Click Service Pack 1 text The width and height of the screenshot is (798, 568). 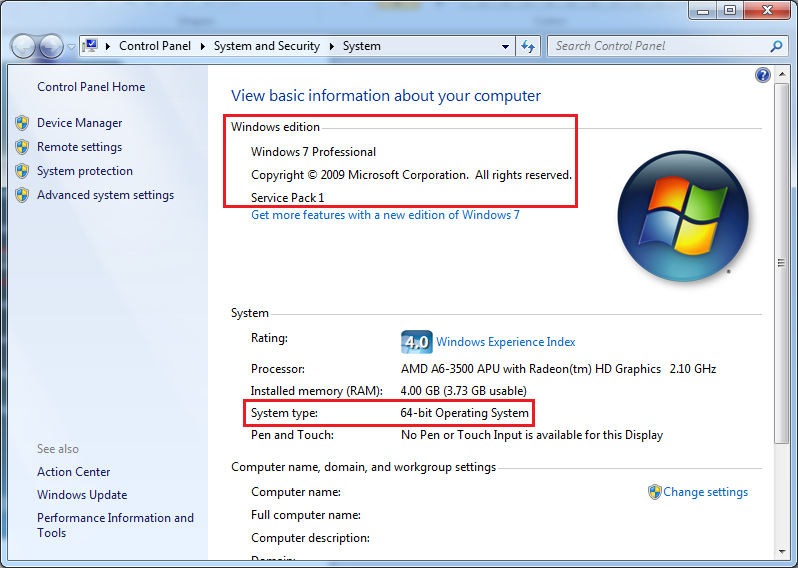point(288,198)
